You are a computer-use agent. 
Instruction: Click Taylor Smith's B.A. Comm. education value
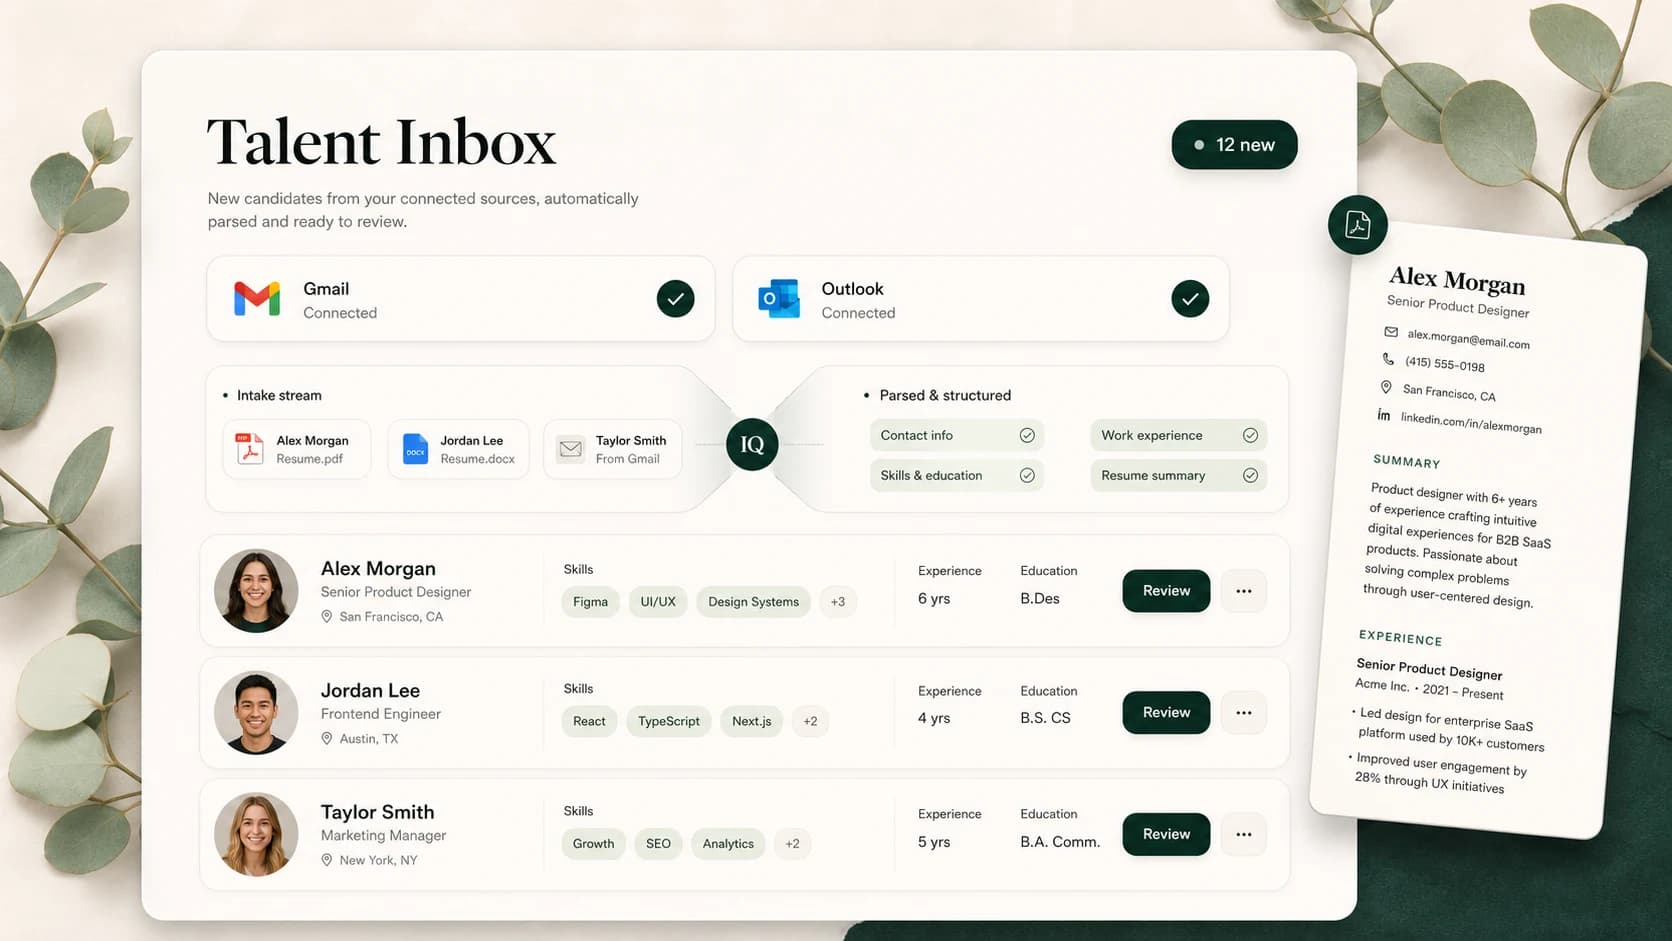[1060, 842]
